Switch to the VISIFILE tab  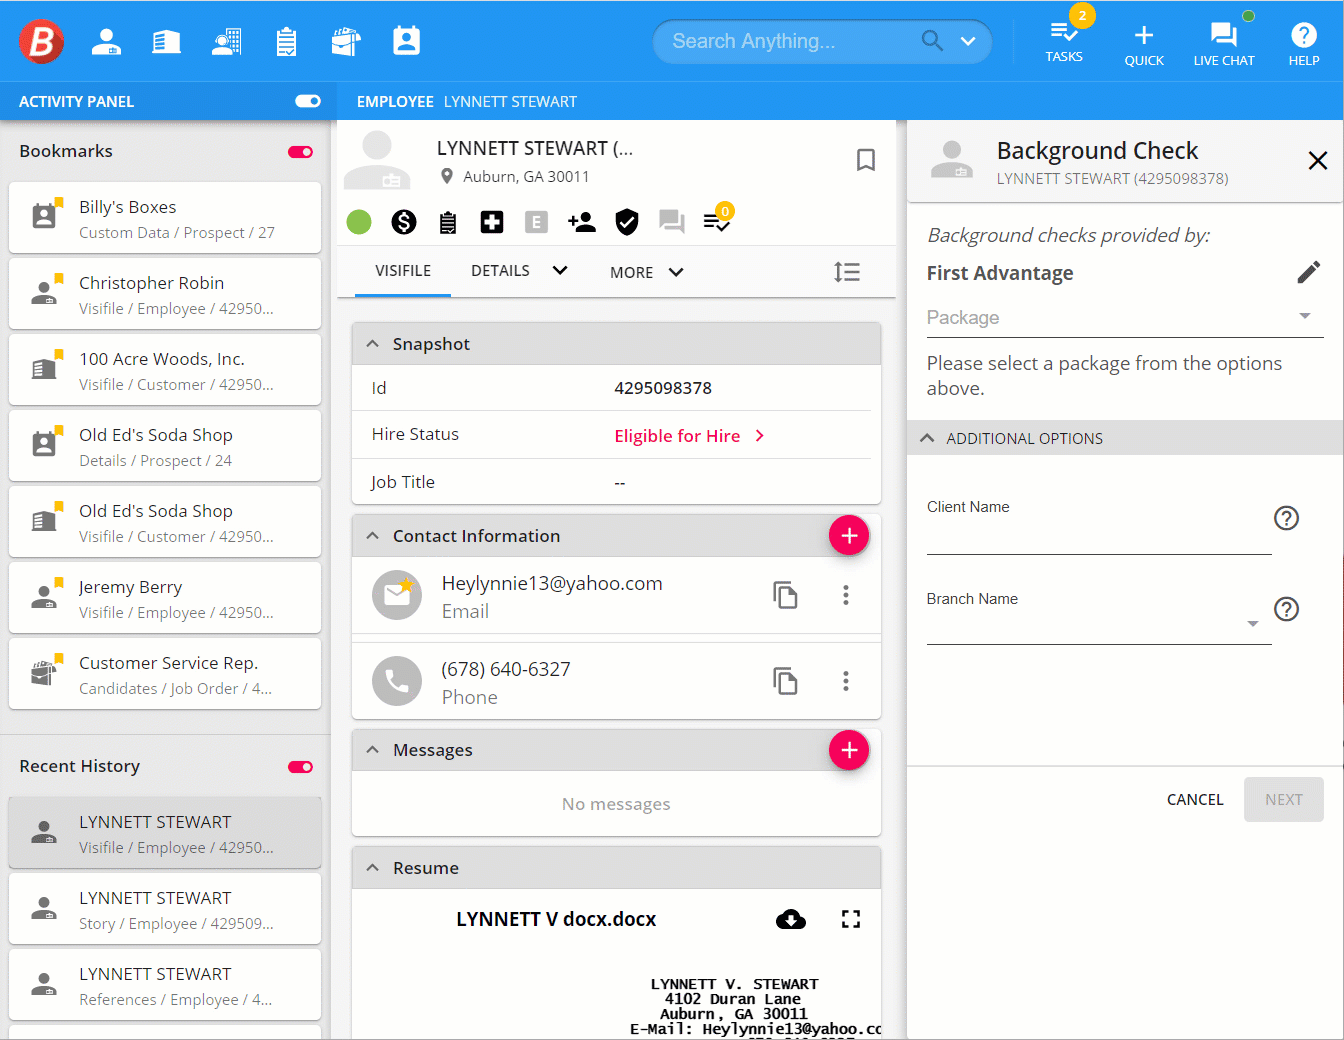403,271
